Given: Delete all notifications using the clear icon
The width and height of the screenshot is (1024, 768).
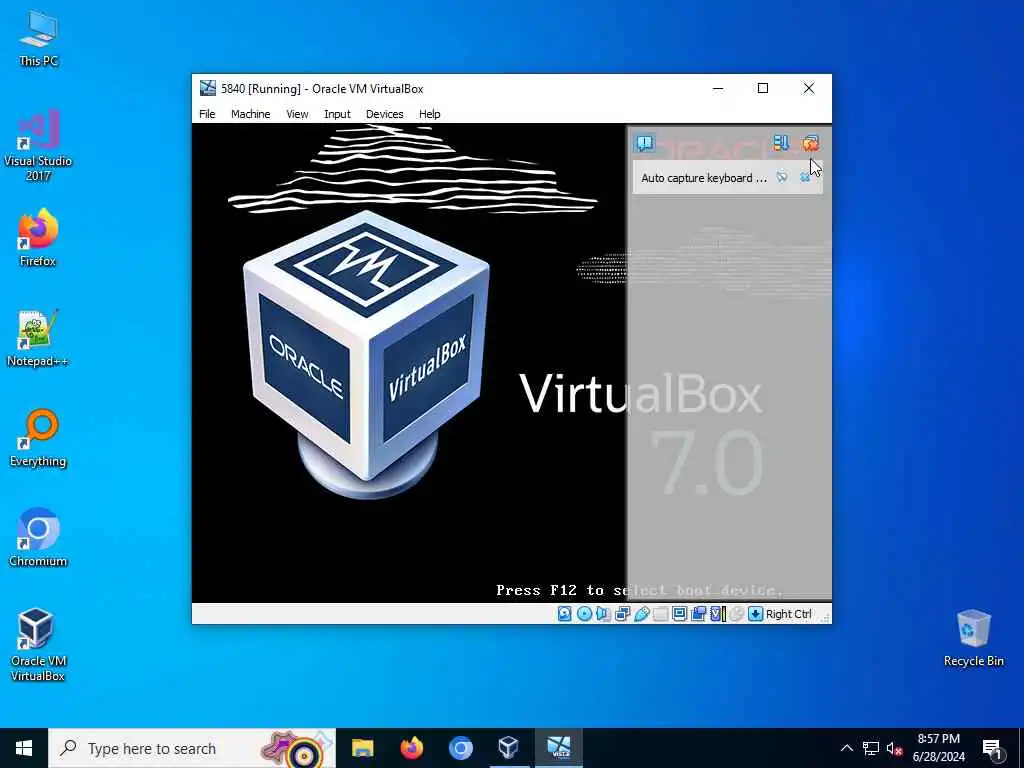Looking at the screenshot, I should point(810,143).
